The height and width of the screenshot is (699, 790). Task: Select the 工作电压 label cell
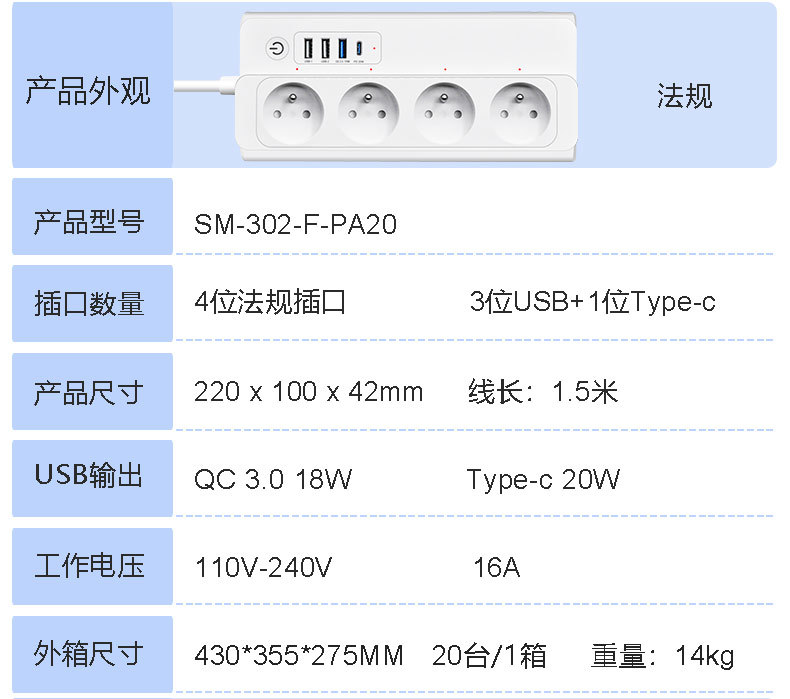click(91, 566)
